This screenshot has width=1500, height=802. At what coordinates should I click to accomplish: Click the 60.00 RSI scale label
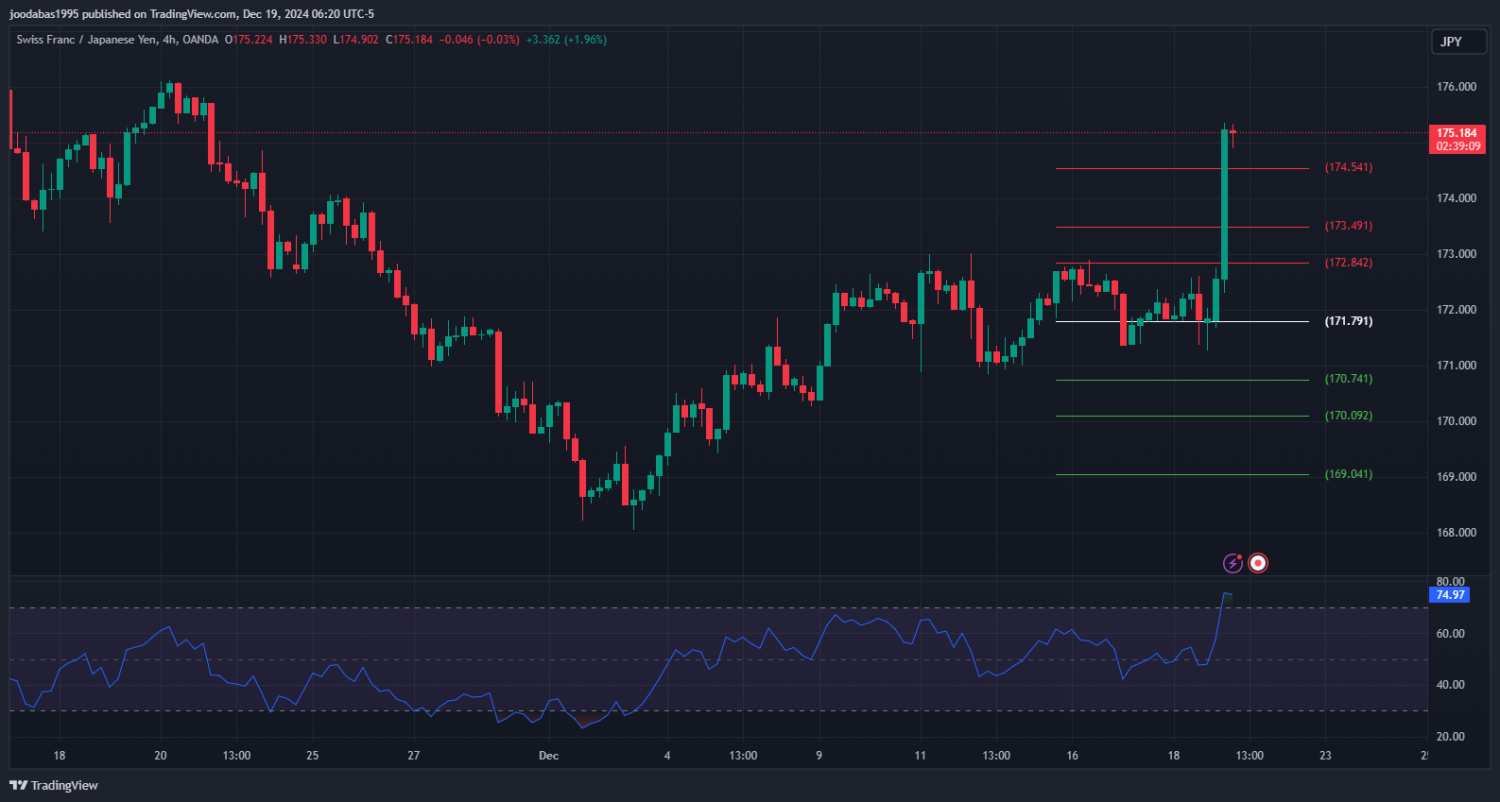[1450, 634]
